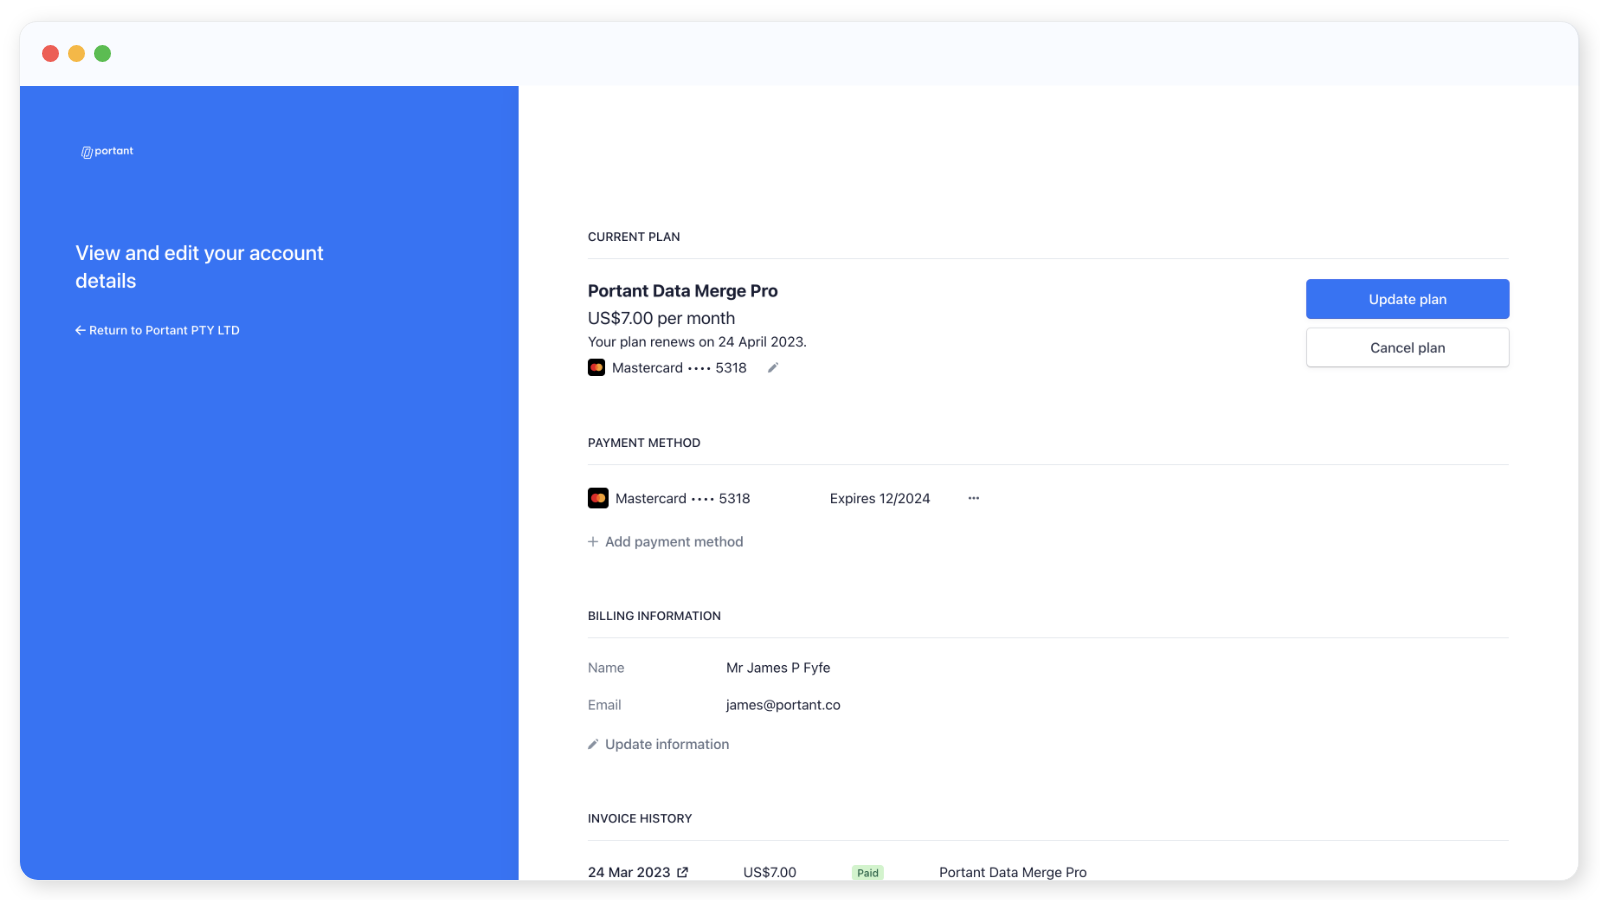1600x900 pixels.
Task: Open the 24 Mar 2023 invoice date
Action: click(x=629, y=872)
